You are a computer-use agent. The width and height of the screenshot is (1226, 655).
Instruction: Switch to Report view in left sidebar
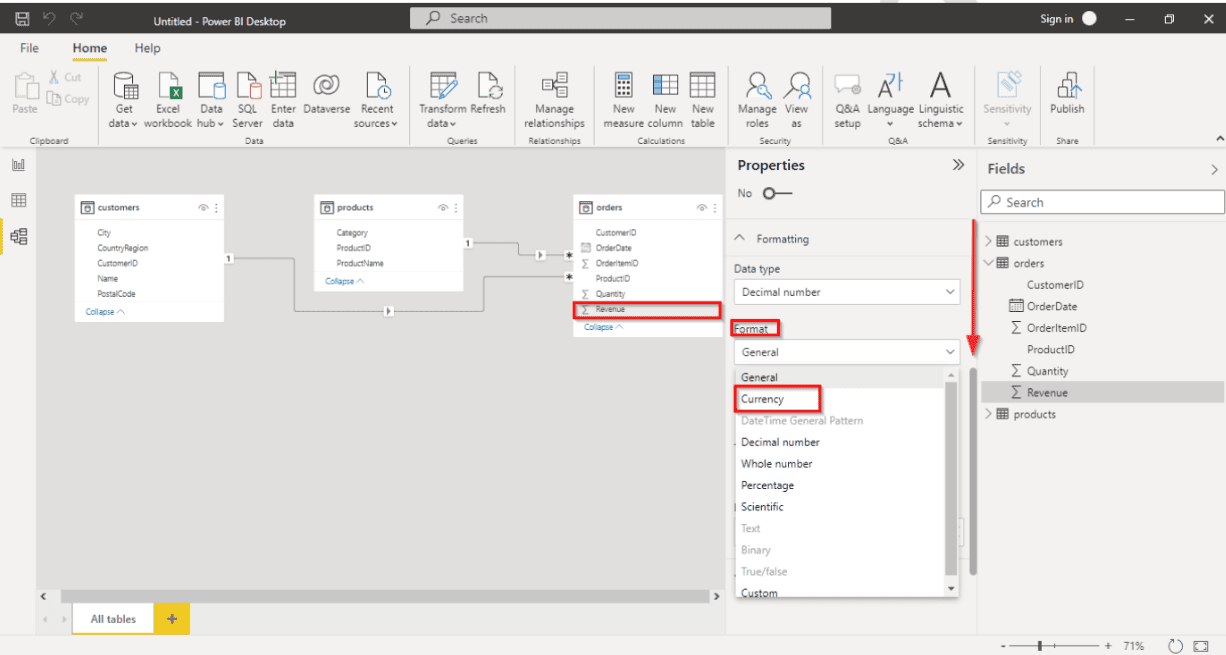[18, 165]
